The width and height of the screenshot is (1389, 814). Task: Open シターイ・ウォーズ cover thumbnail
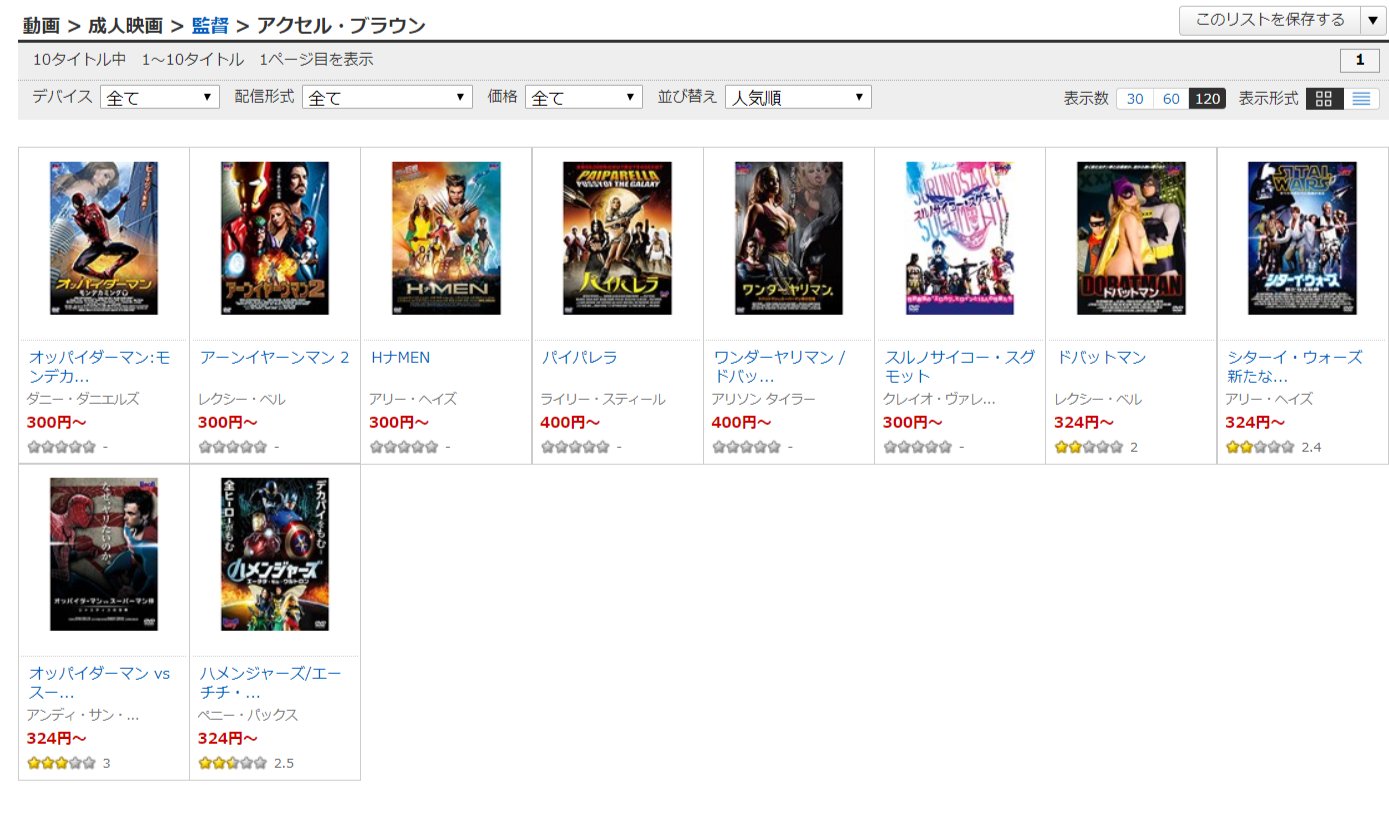pos(1302,238)
